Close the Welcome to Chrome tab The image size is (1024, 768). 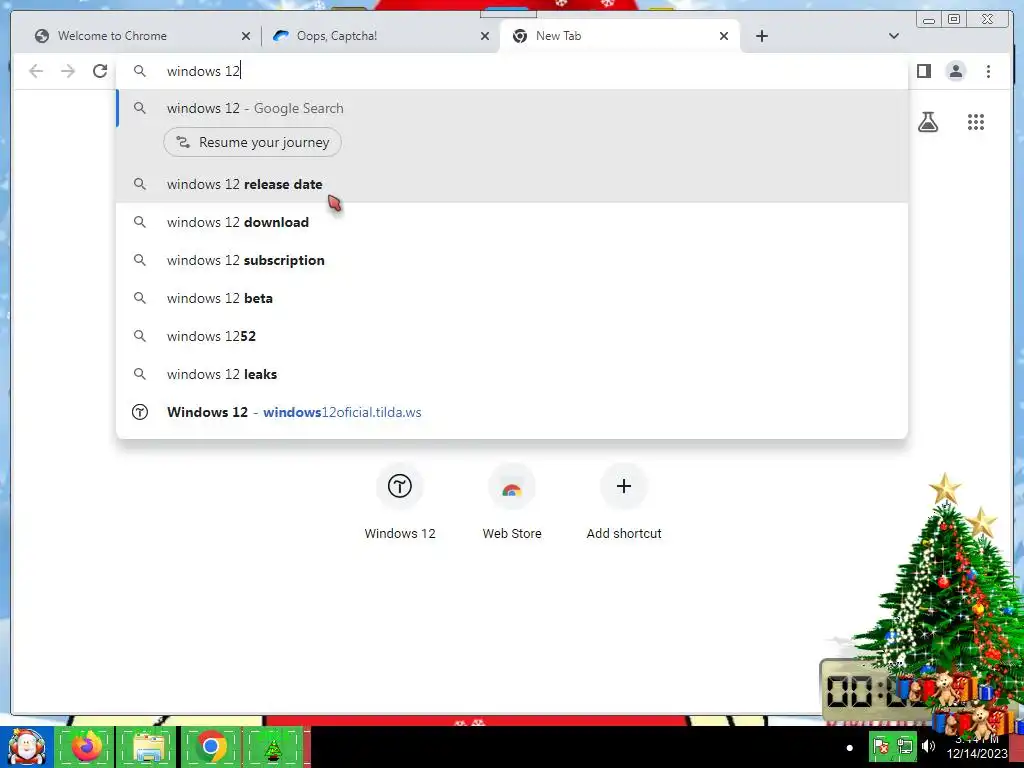(x=246, y=36)
